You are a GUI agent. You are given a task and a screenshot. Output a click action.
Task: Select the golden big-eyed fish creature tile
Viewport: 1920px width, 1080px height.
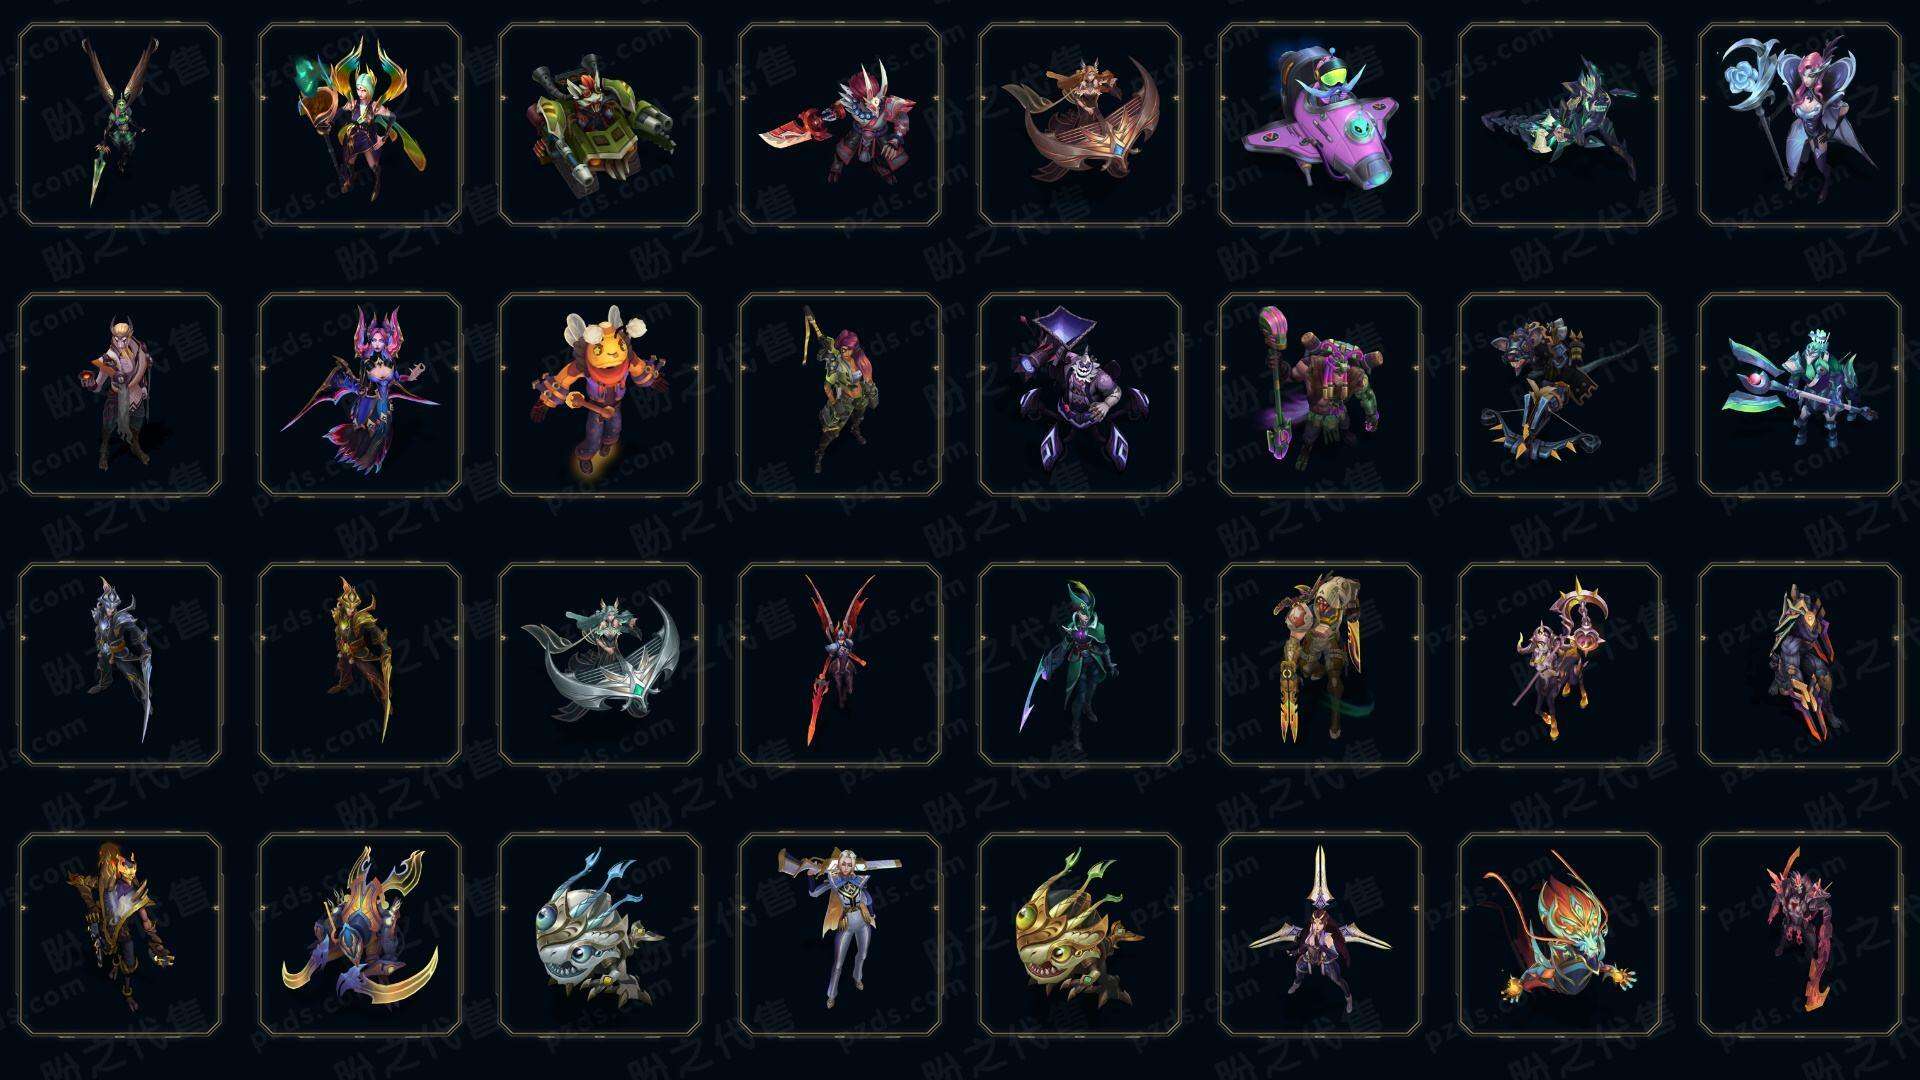click(x=1080, y=934)
